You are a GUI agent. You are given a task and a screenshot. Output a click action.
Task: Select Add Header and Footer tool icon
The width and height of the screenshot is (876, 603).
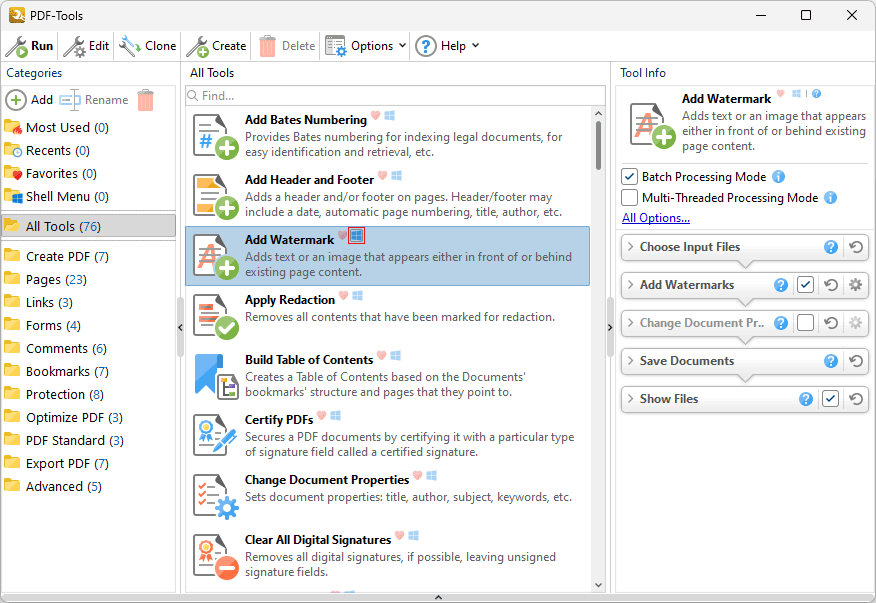coord(216,196)
